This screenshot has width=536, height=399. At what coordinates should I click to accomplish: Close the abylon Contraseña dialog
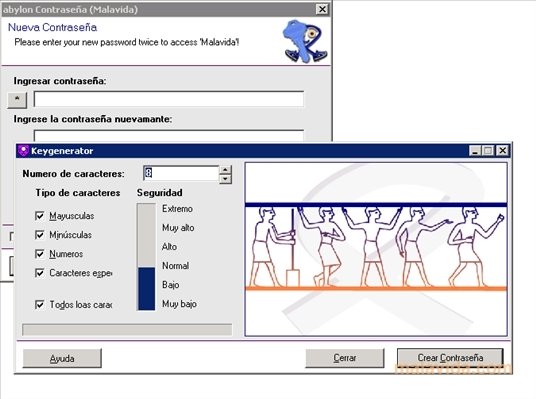[x=322, y=9]
